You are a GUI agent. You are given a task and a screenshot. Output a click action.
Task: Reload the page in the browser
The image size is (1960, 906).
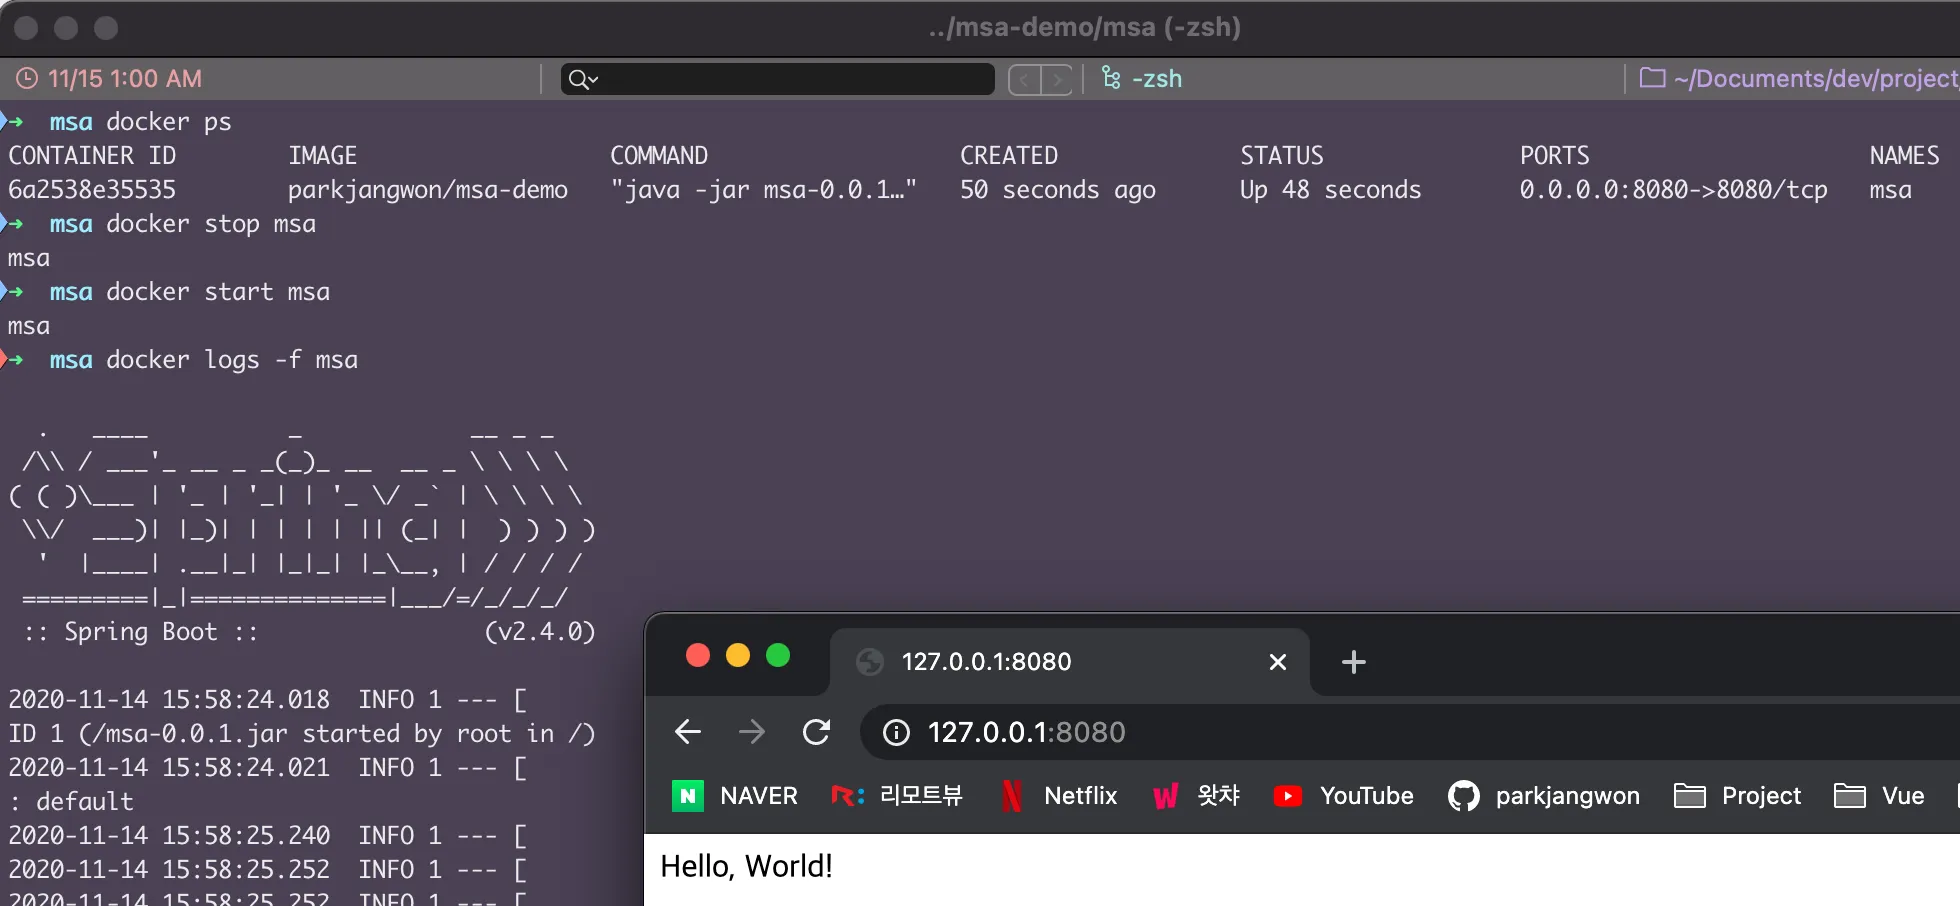click(x=816, y=733)
